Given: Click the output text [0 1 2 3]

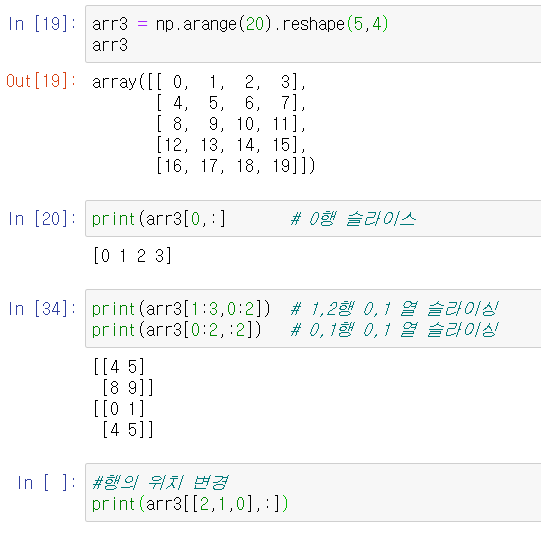Looking at the screenshot, I should click(x=132, y=256).
